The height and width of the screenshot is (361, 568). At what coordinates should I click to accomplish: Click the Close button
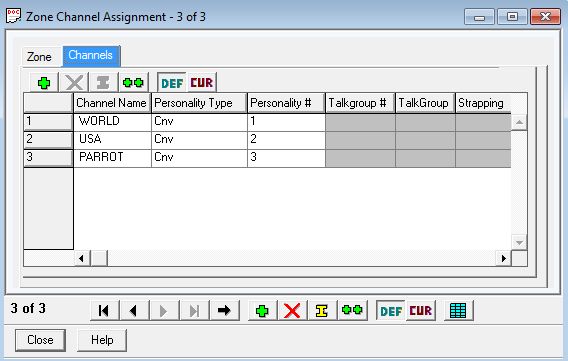(40, 340)
